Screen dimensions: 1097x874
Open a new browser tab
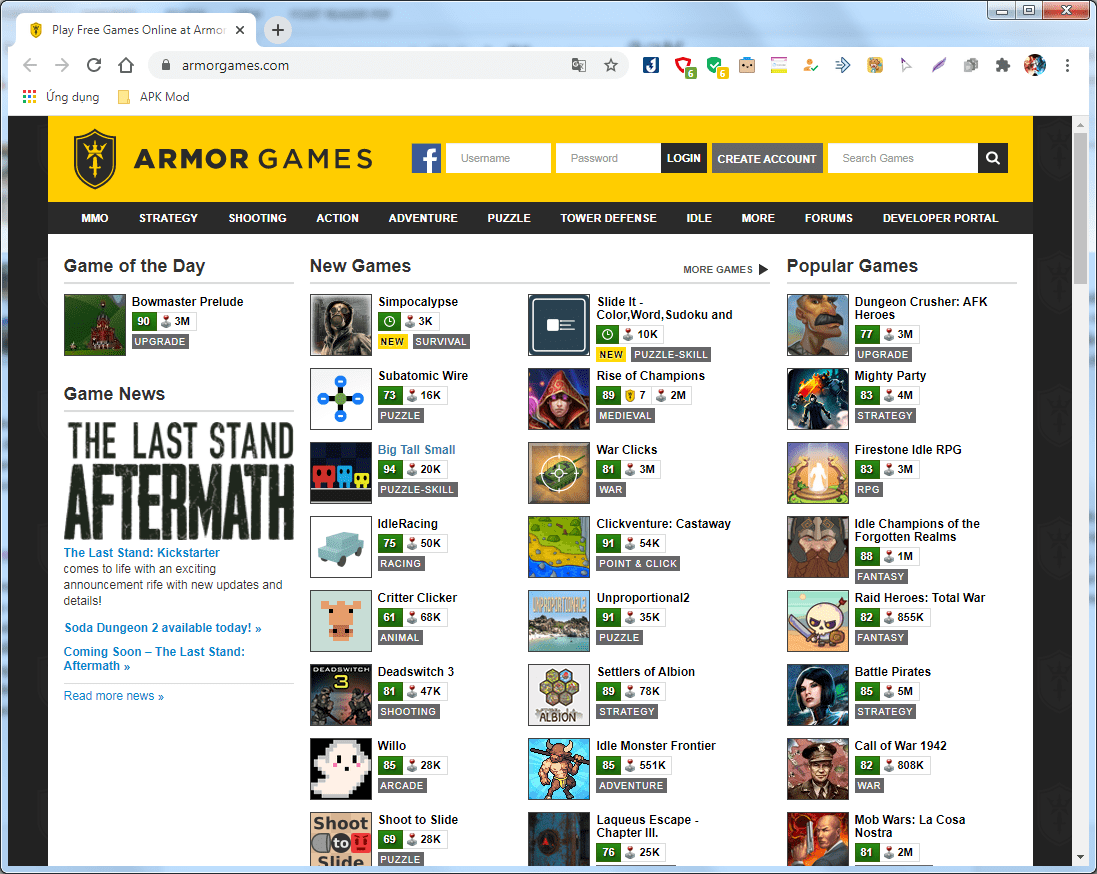coord(278,30)
